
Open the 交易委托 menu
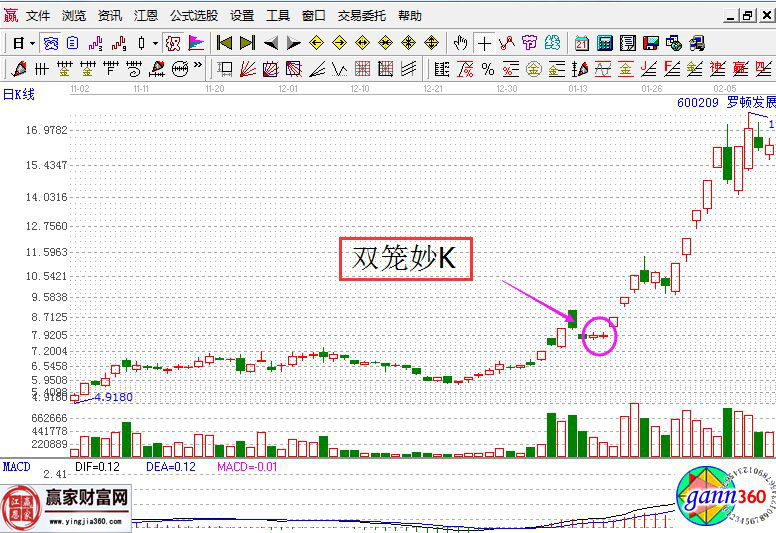pos(361,16)
